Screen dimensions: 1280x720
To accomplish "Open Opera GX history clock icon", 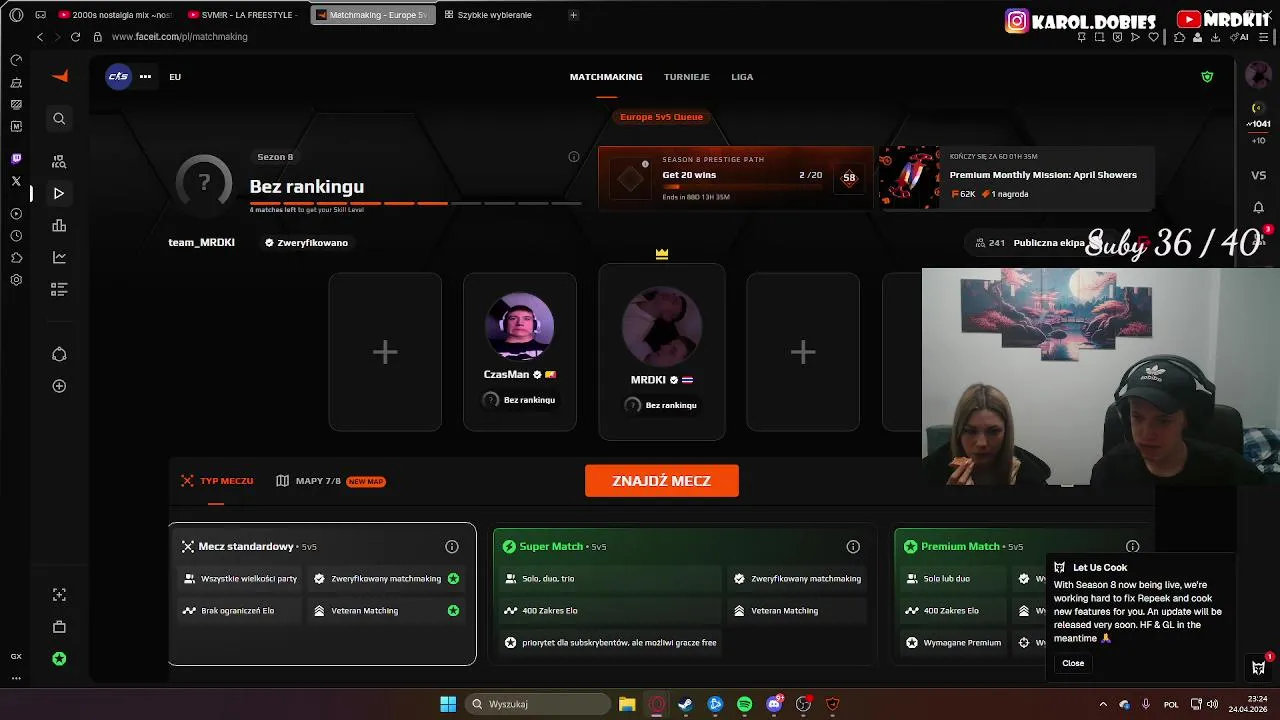I will [16, 236].
